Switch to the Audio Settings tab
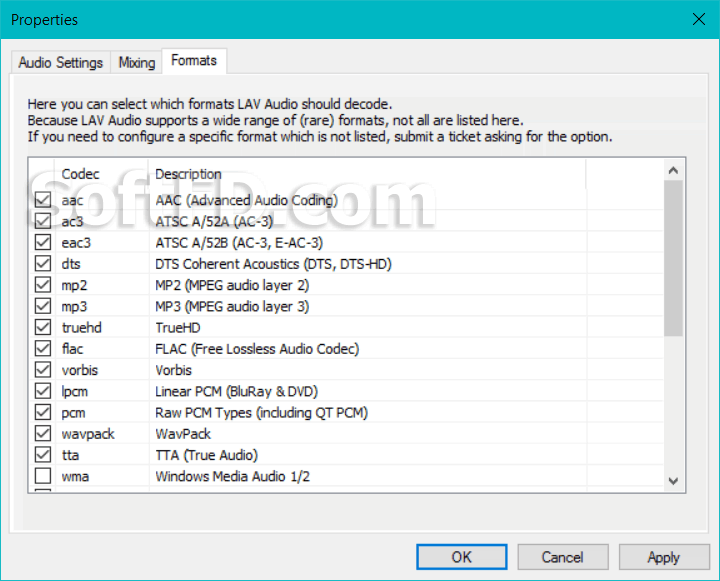The height and width of the screenshot is (581, 720). point(61,62)
